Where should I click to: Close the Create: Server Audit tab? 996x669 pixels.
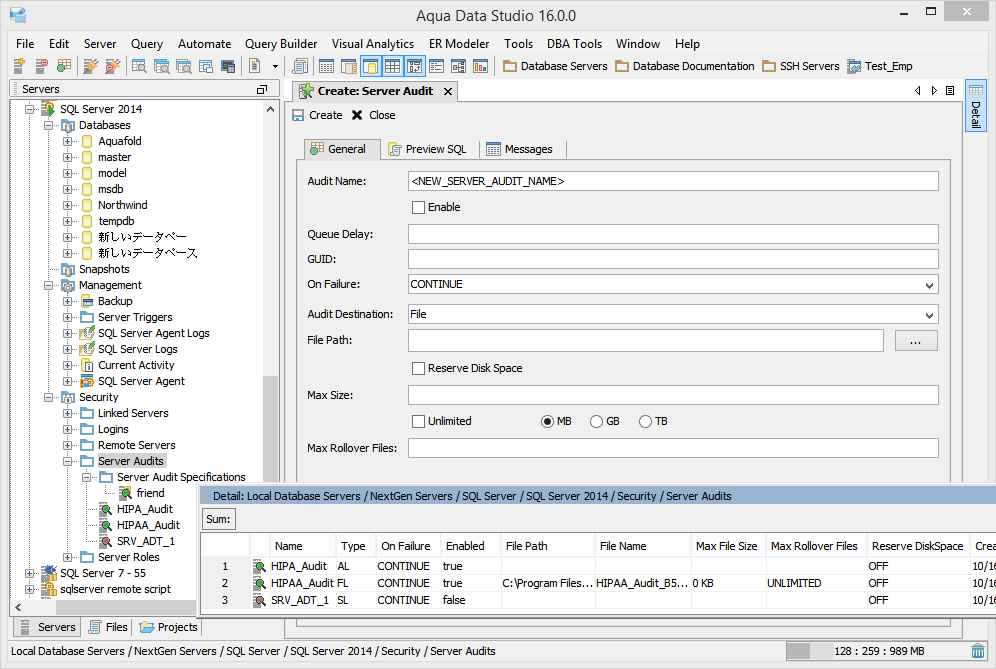[x=448, y=91]
